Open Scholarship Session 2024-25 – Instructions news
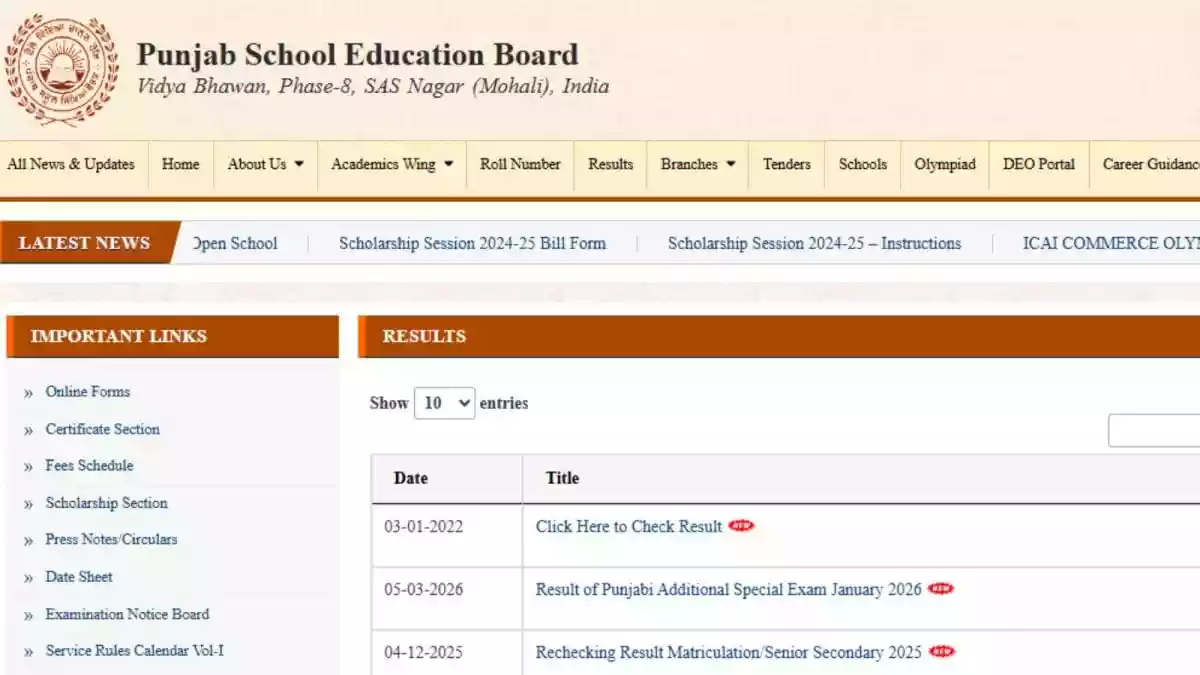 (814, 243)
